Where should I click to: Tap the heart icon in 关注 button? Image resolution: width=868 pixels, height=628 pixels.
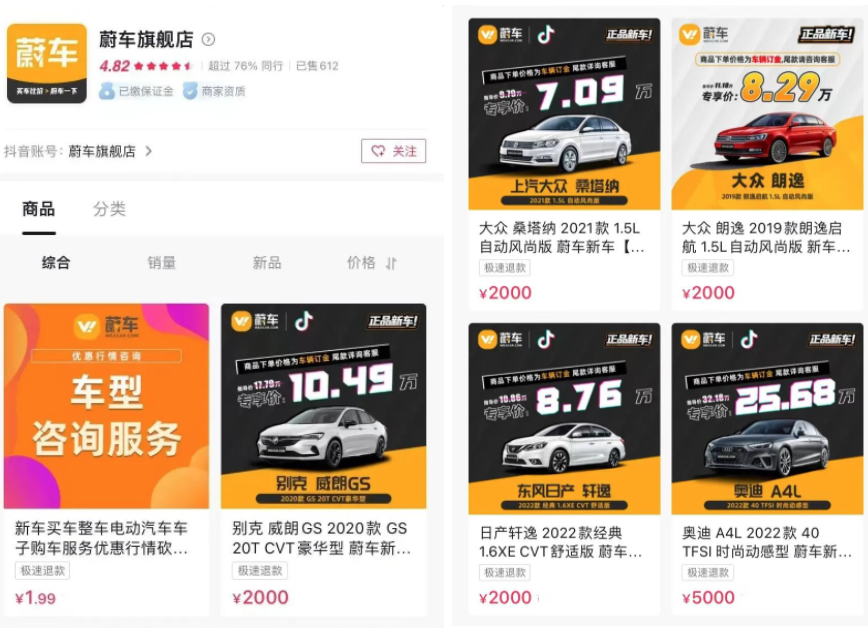coord(378,151)
